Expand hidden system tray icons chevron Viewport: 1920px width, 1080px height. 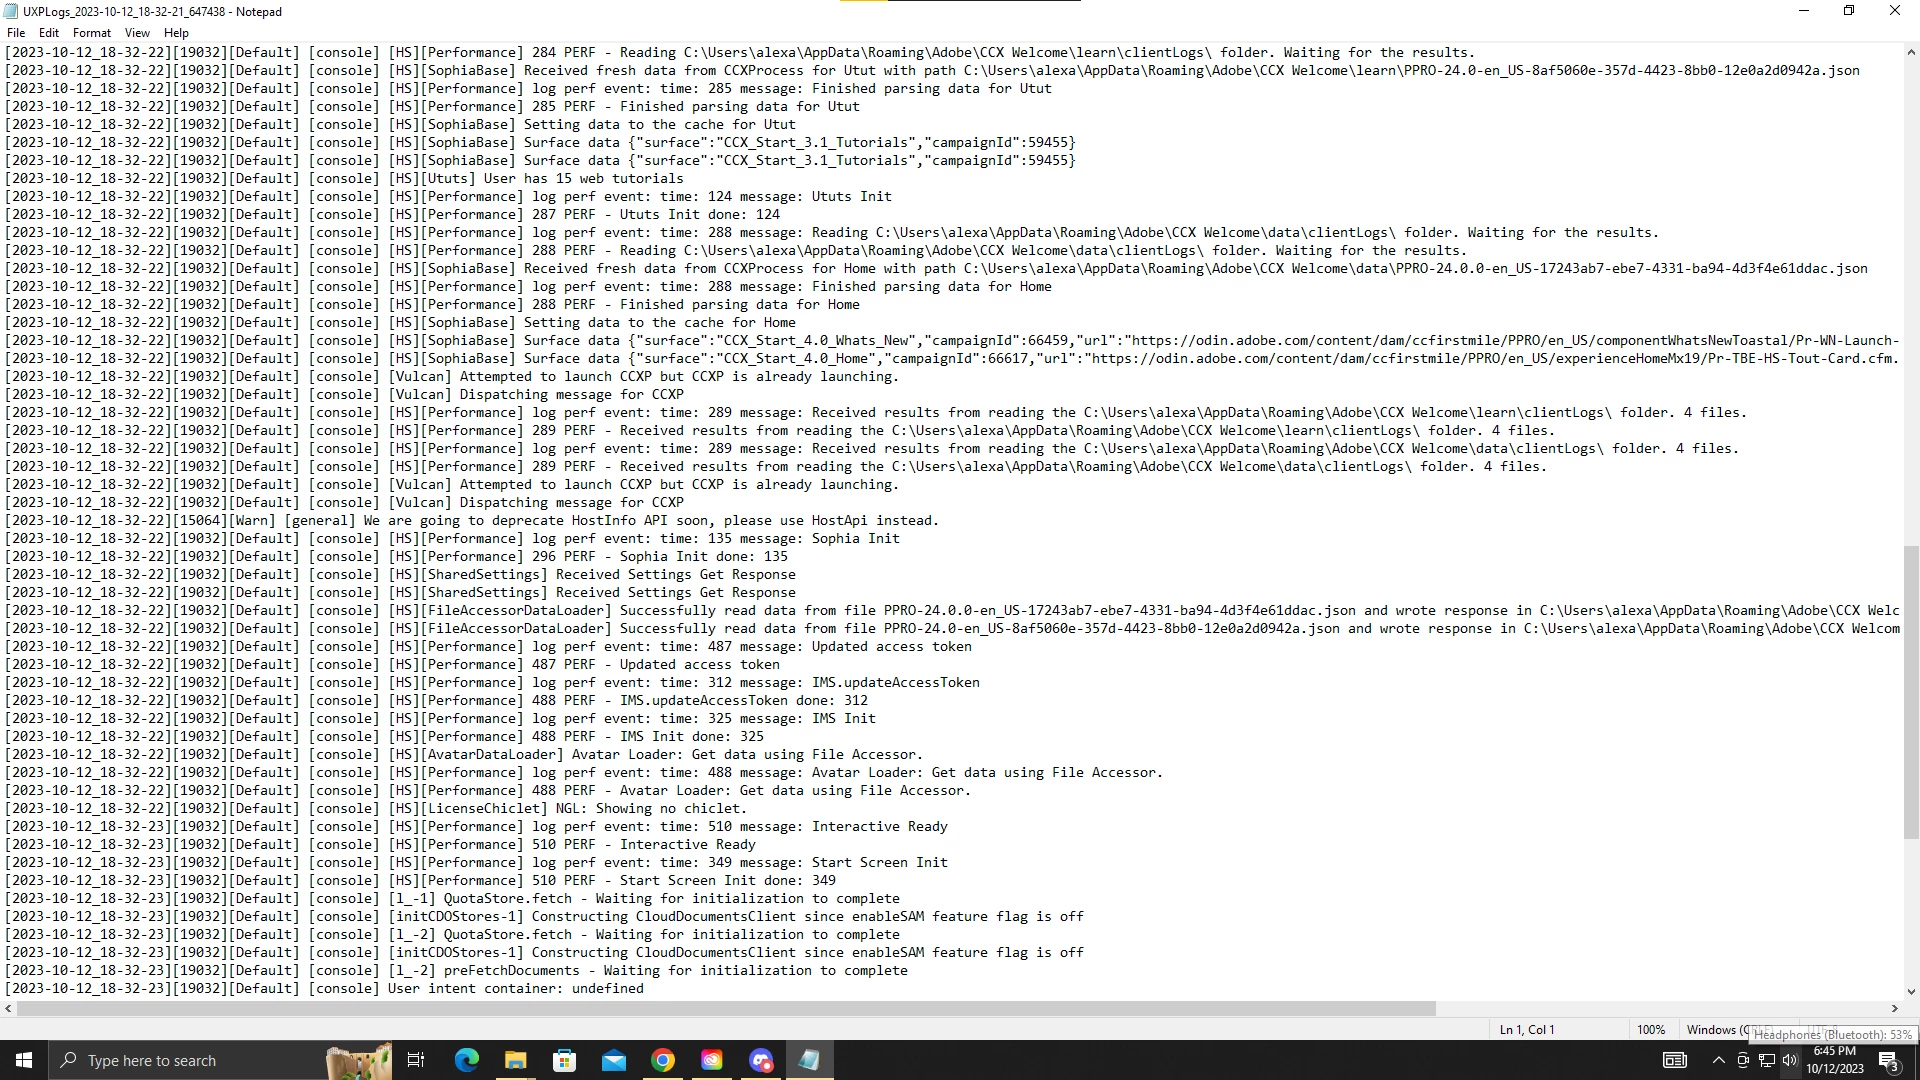[x=1718, y=1061]
